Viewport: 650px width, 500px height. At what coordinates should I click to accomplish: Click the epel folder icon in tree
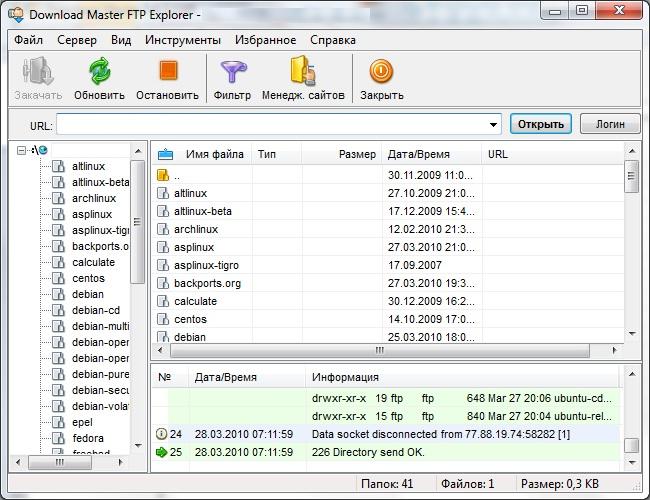pos(58,422)
